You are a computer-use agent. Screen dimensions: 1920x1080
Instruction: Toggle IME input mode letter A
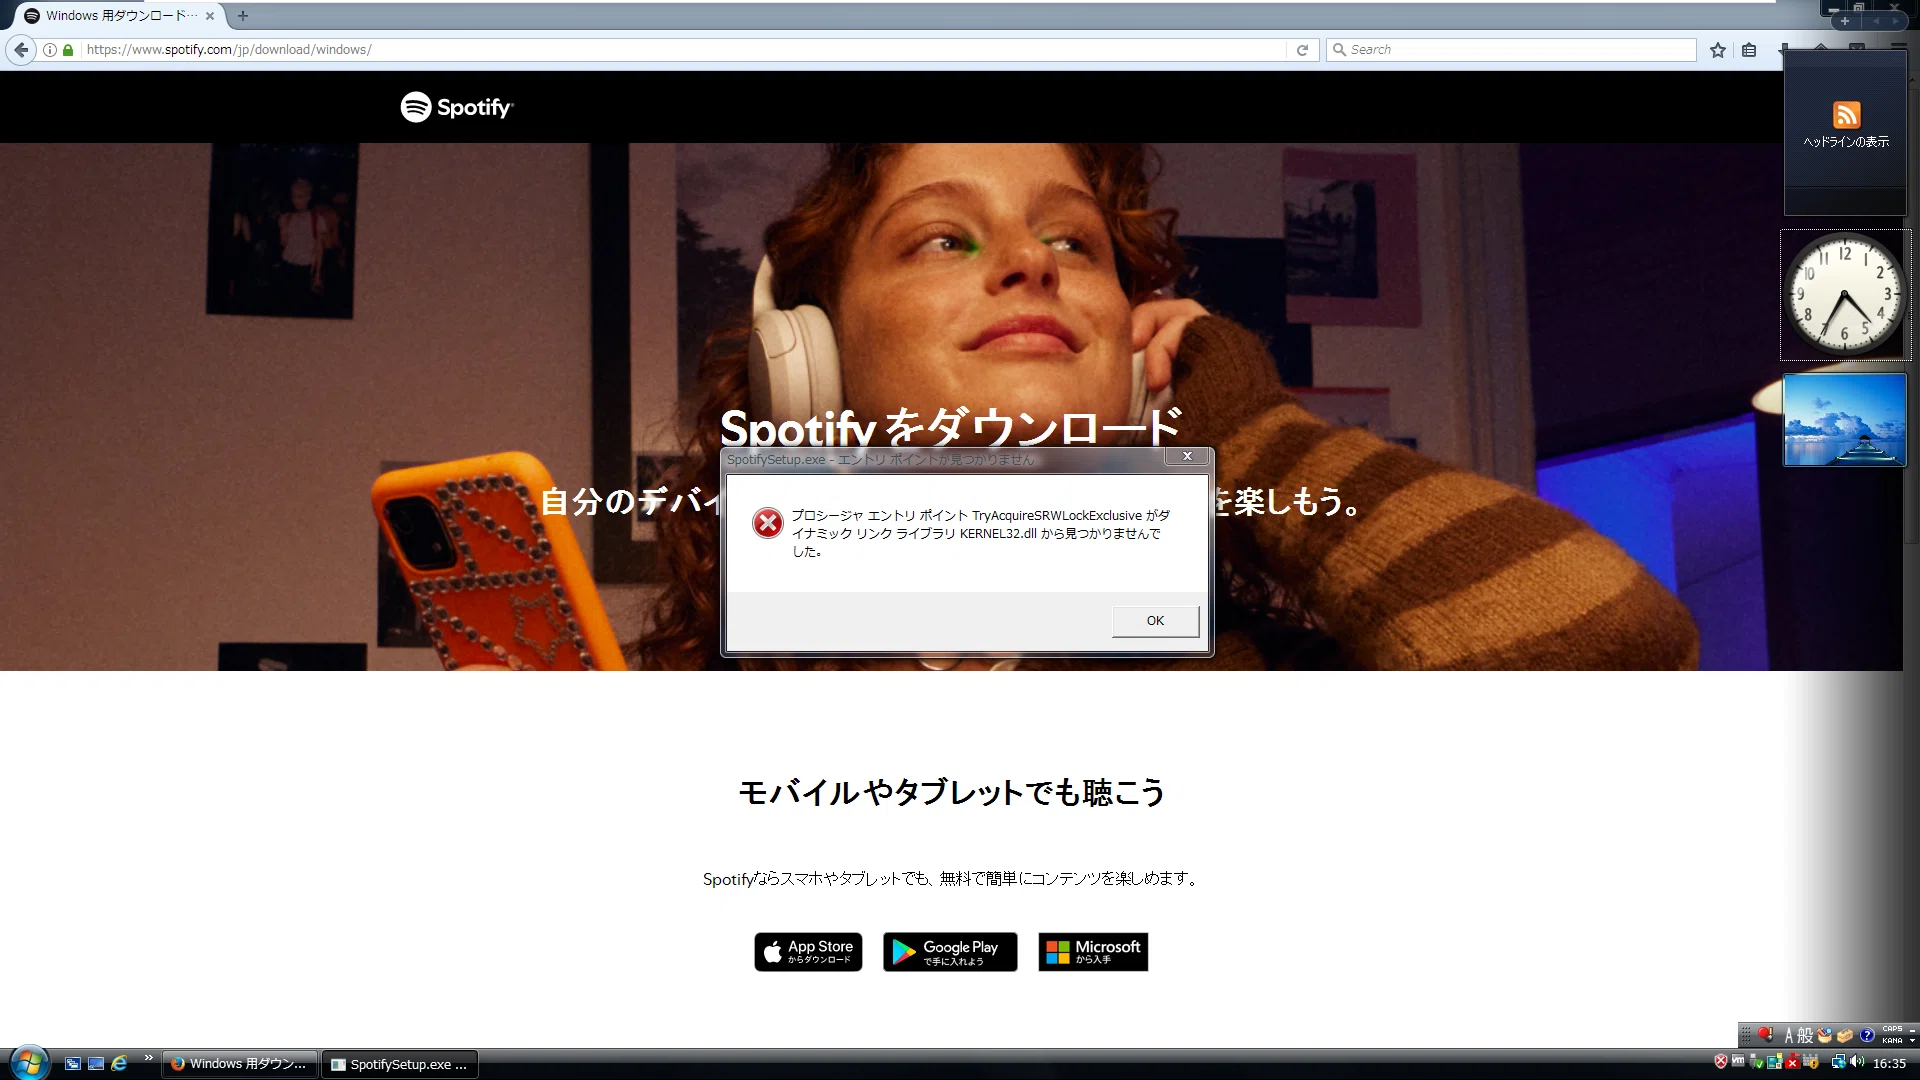pyautogui.click(x=1789, y=1035)
